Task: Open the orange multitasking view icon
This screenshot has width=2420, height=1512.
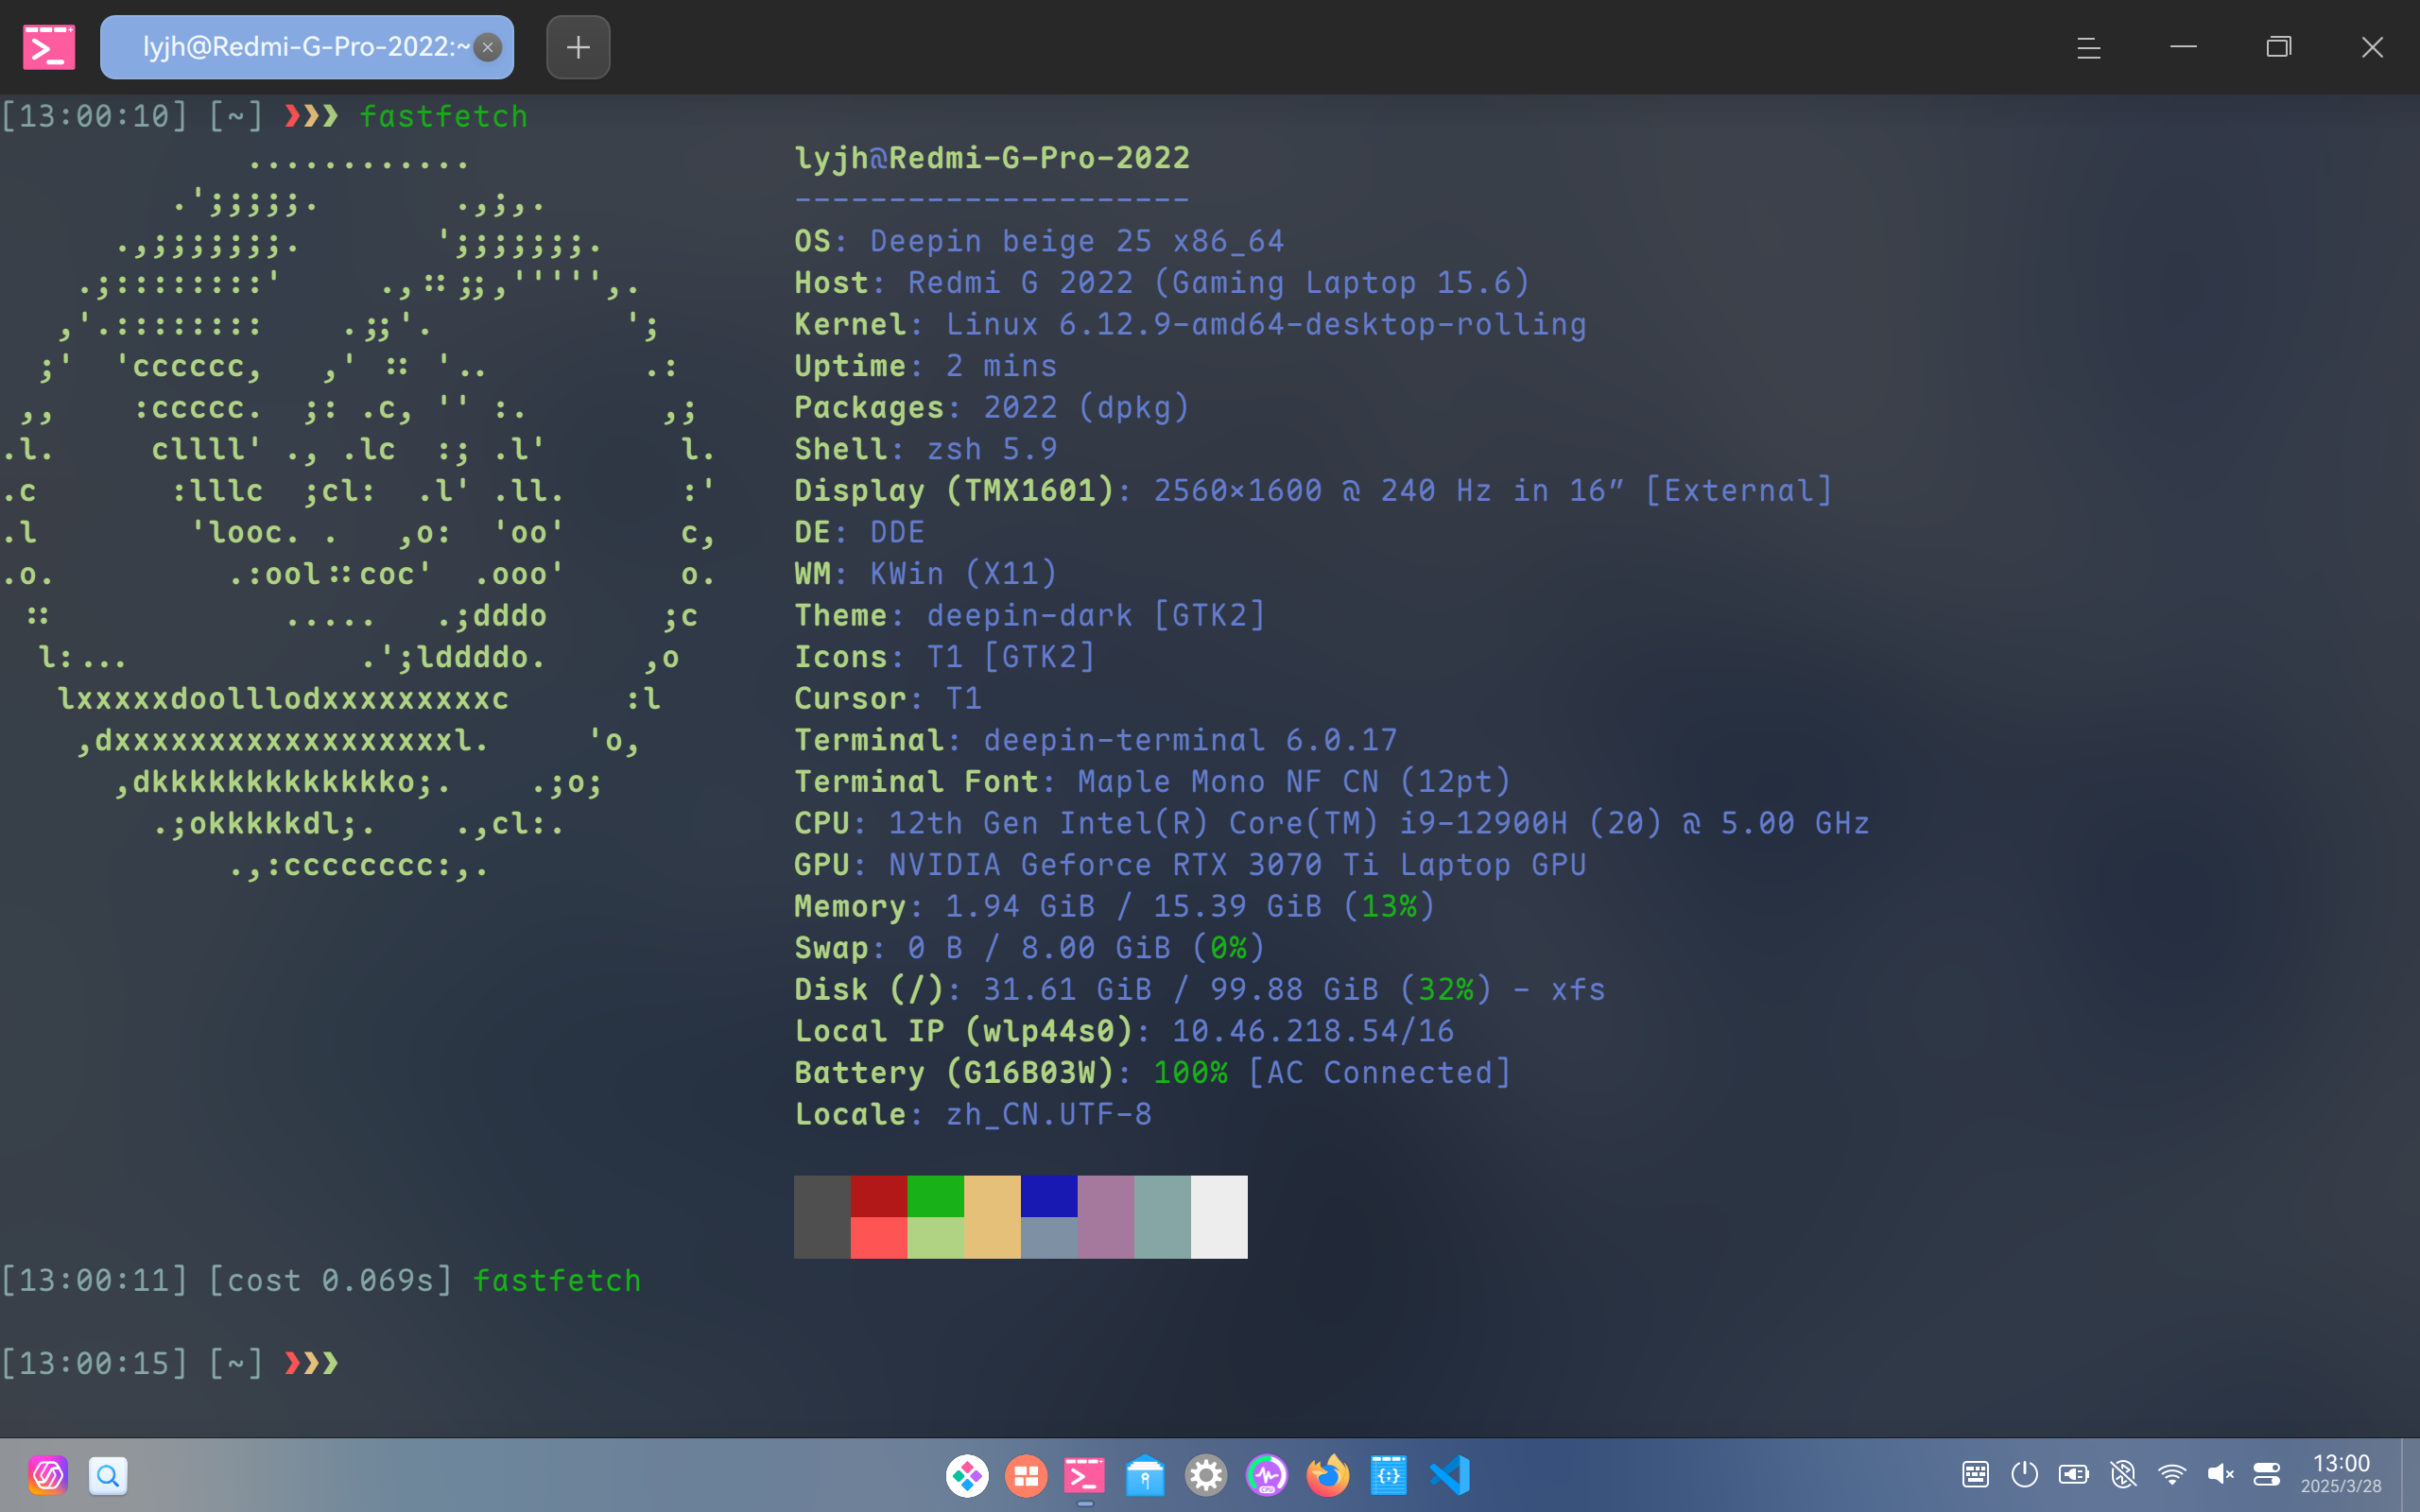Action: pyautogui.click(x=1026, y=1475)
